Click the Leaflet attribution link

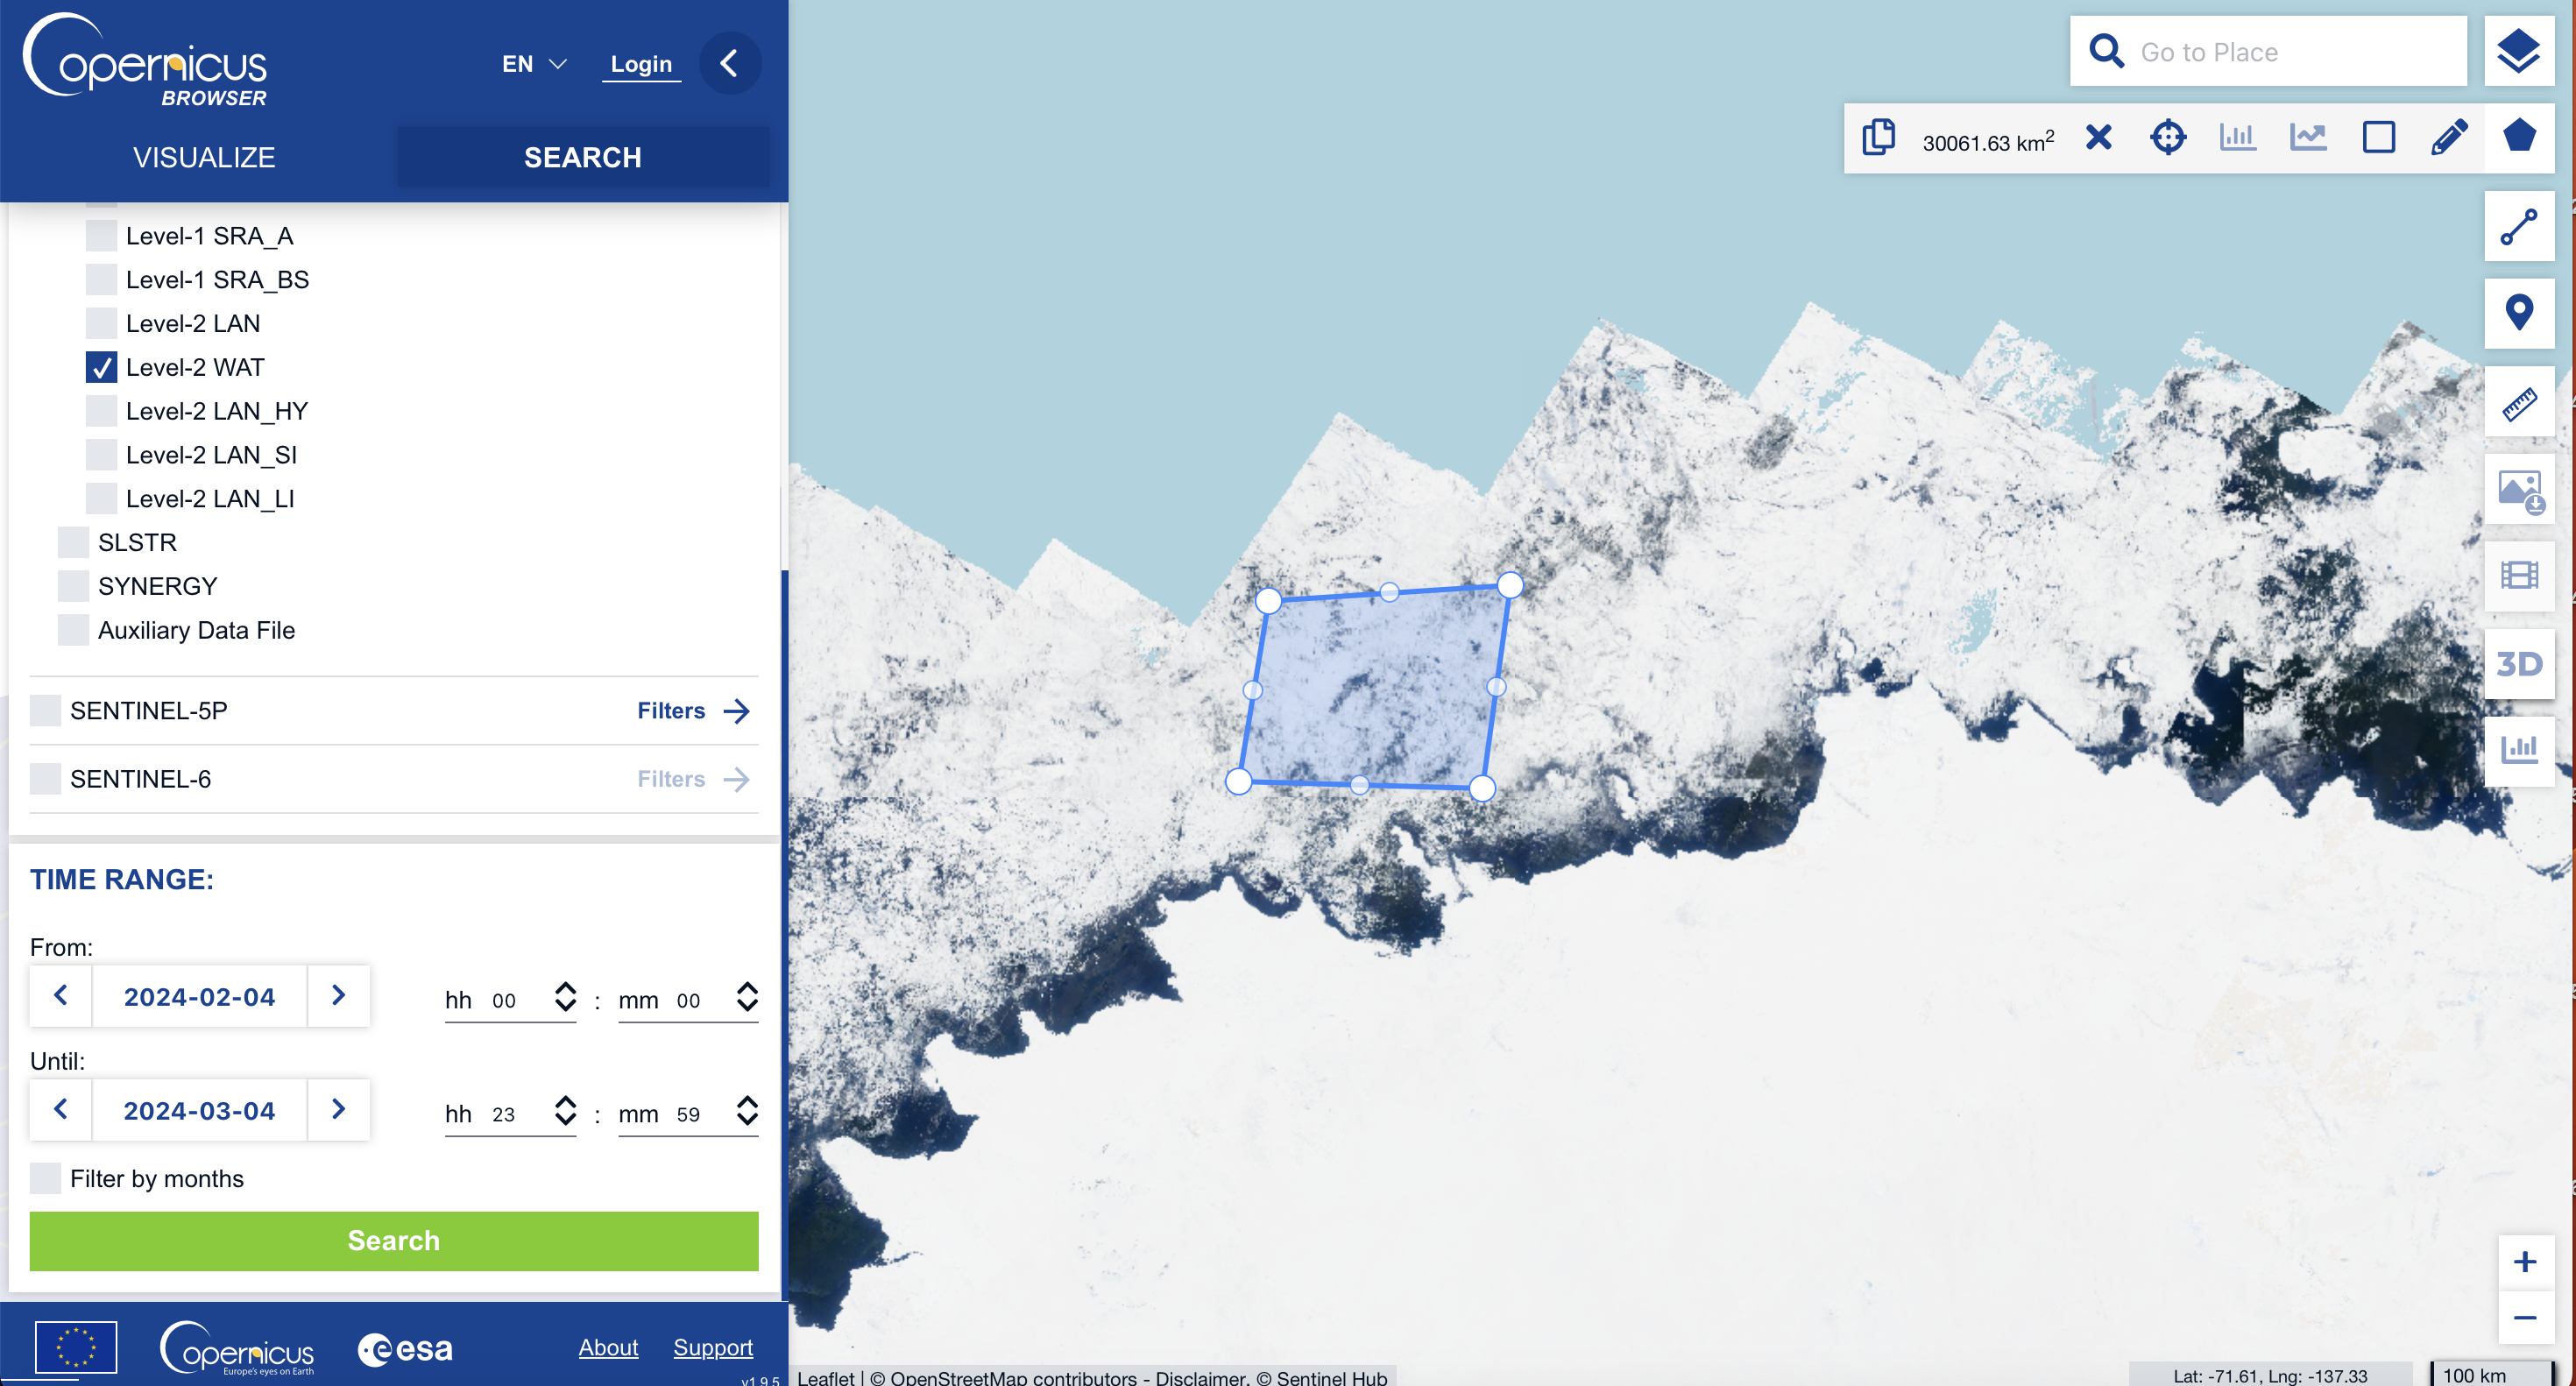(x=825, y=1377)
